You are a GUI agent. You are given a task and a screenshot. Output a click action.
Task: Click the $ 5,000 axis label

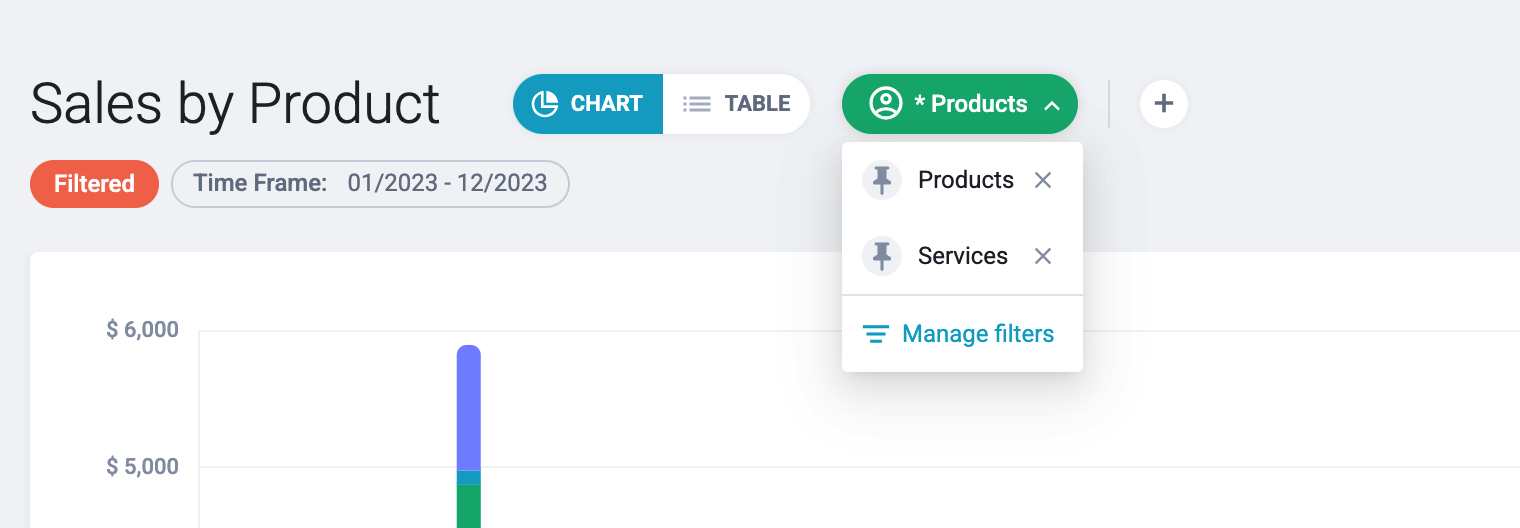pos(143,467)
